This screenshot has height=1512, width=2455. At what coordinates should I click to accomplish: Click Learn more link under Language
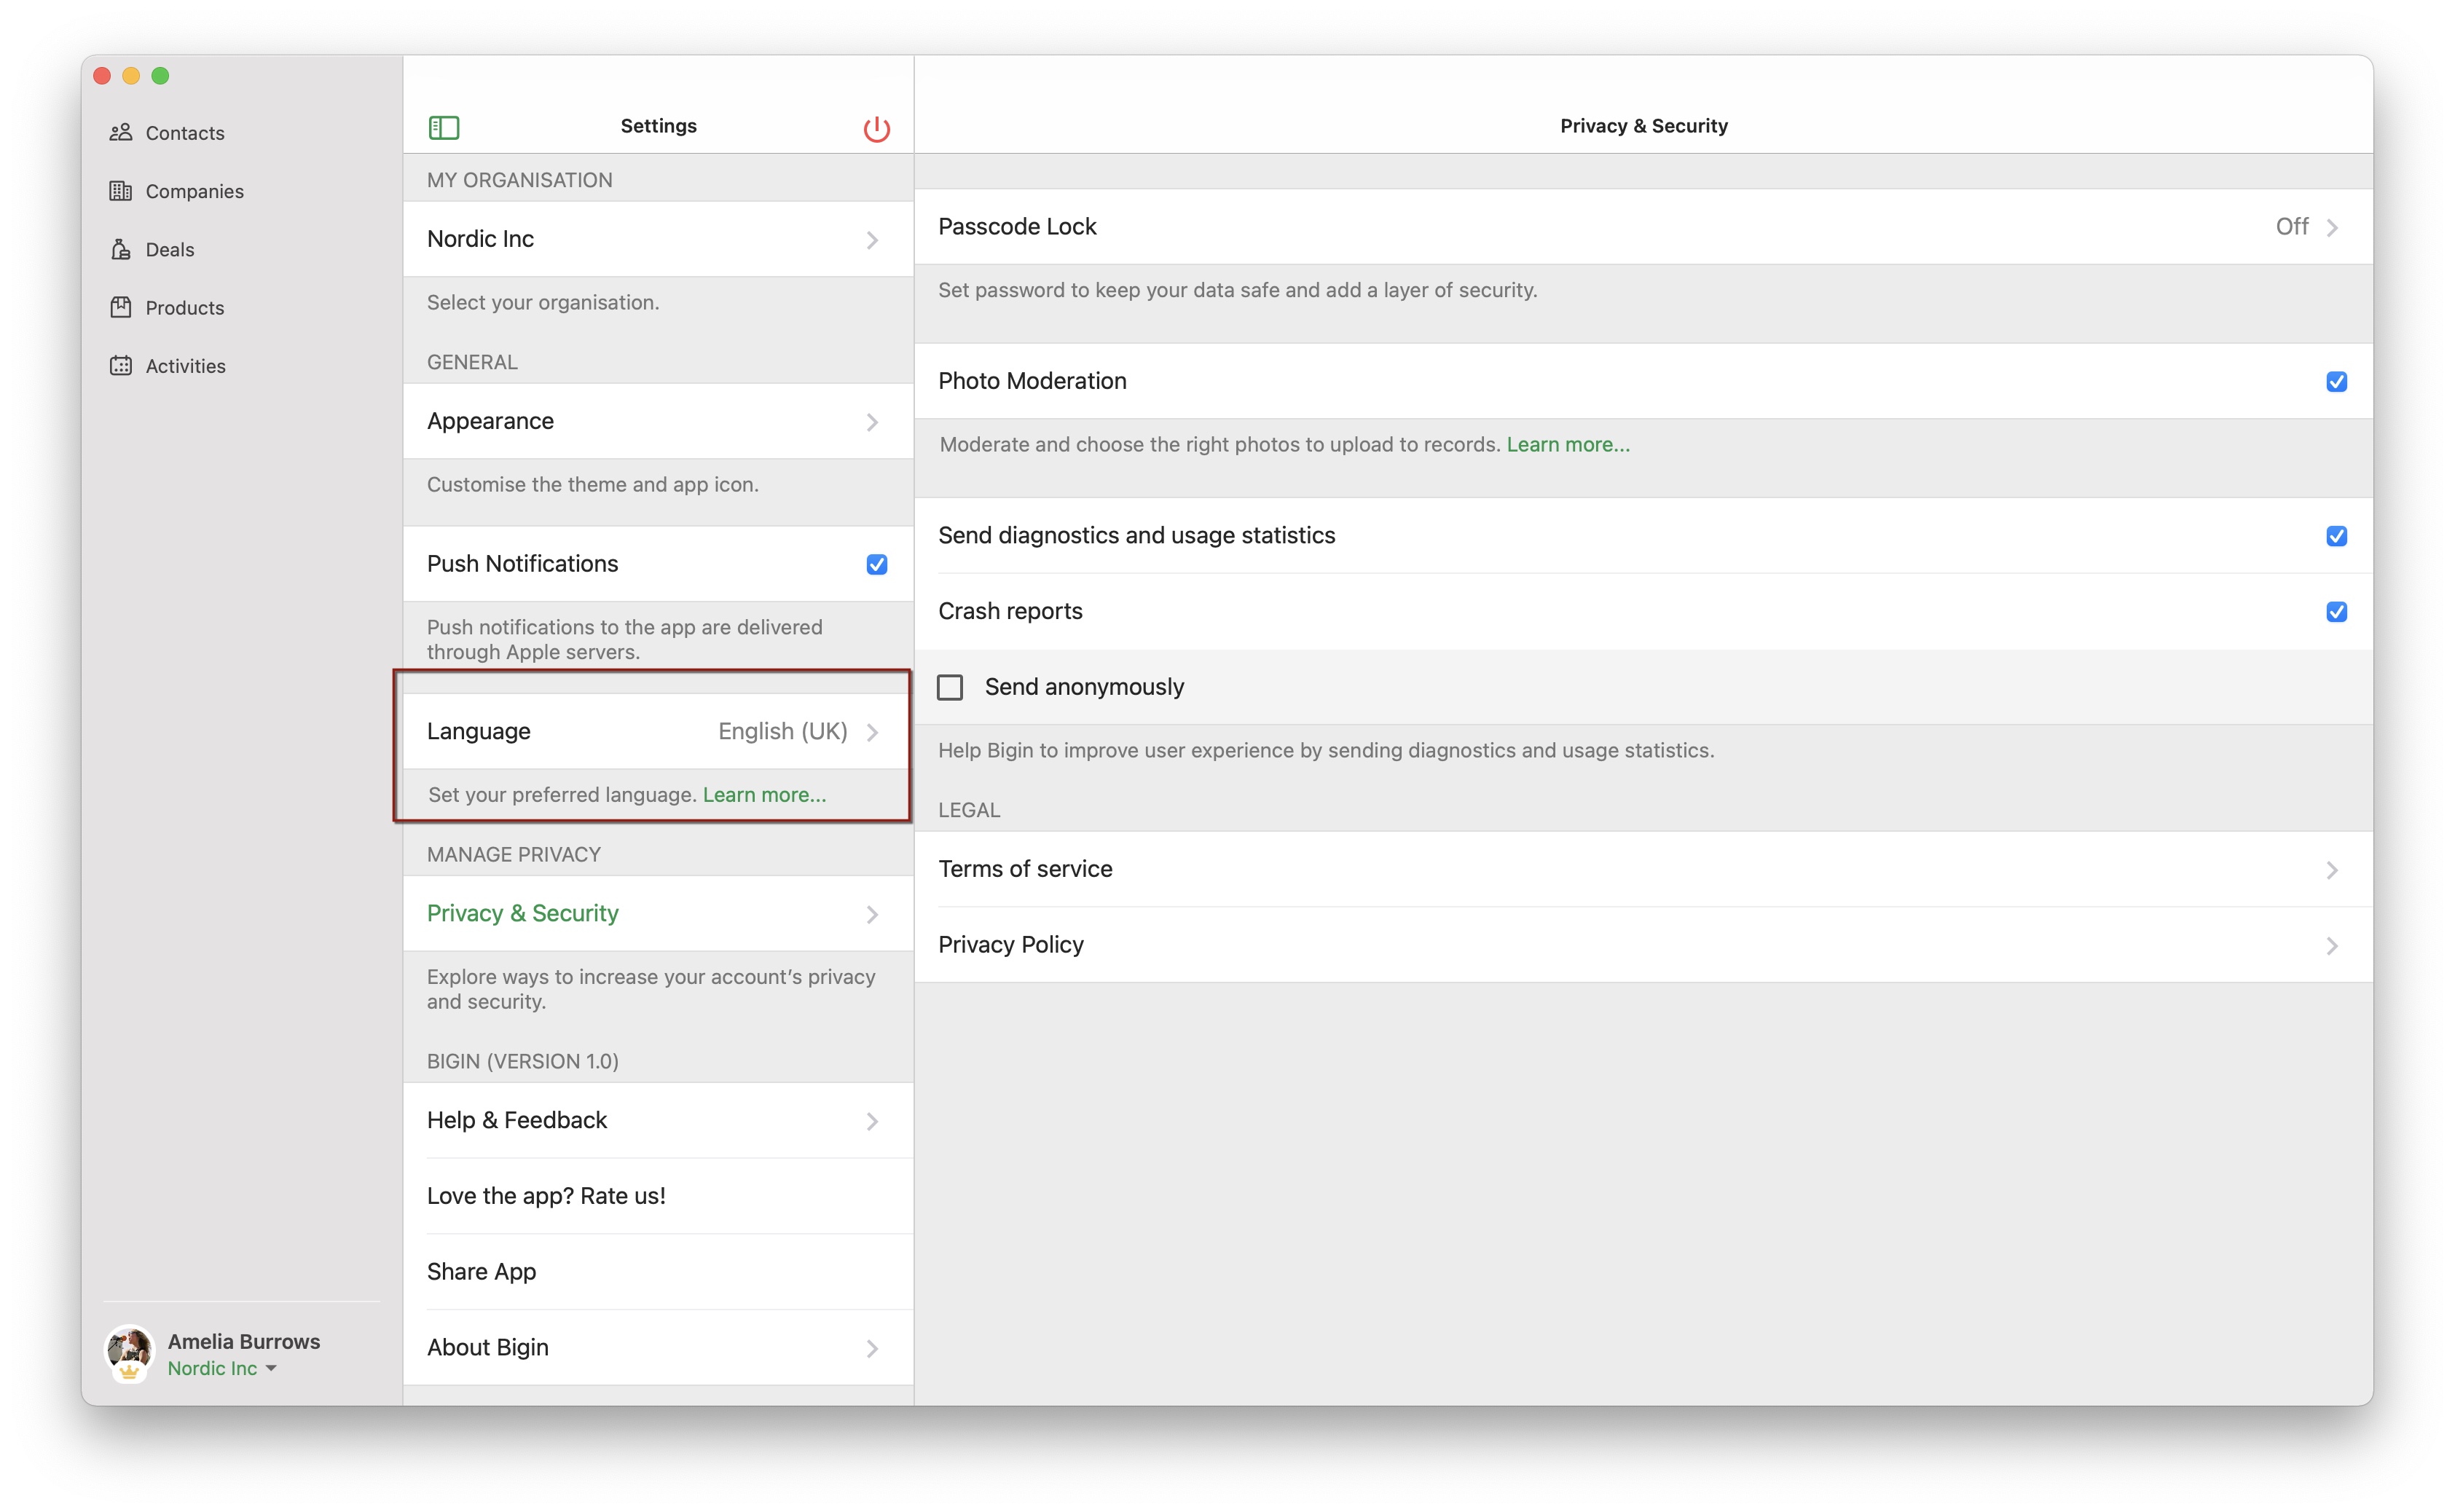(764, 795)
